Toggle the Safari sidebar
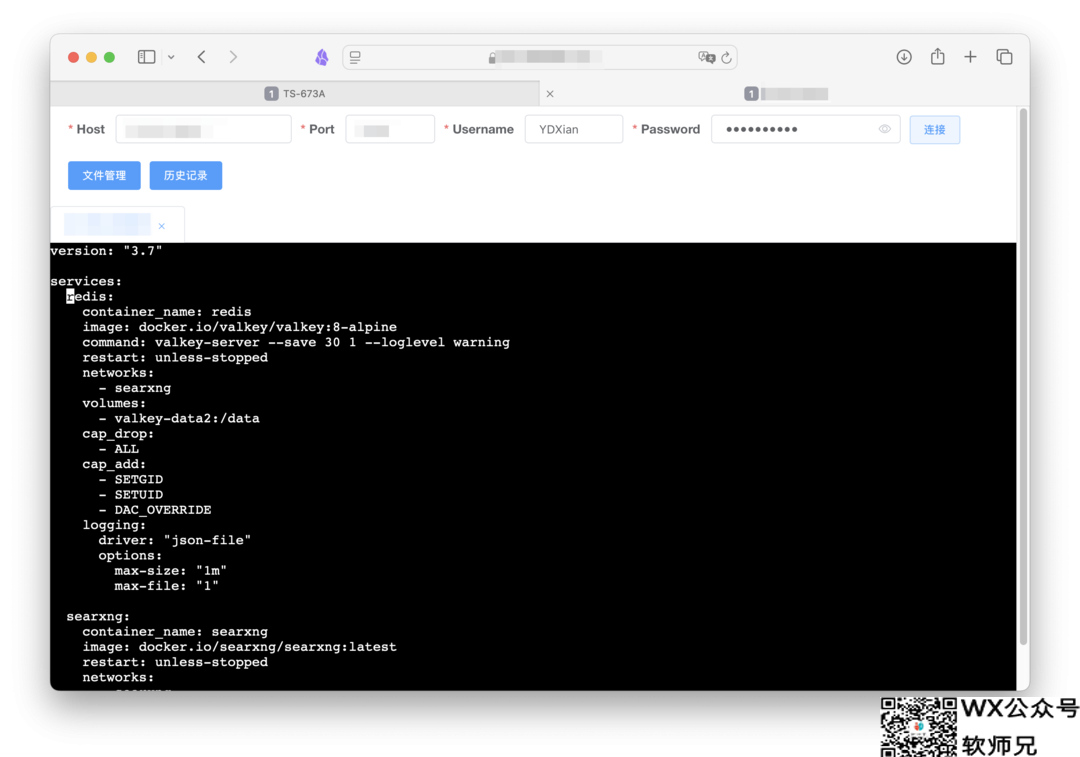Screen dimensions: 1080x757 click(146, 57)
